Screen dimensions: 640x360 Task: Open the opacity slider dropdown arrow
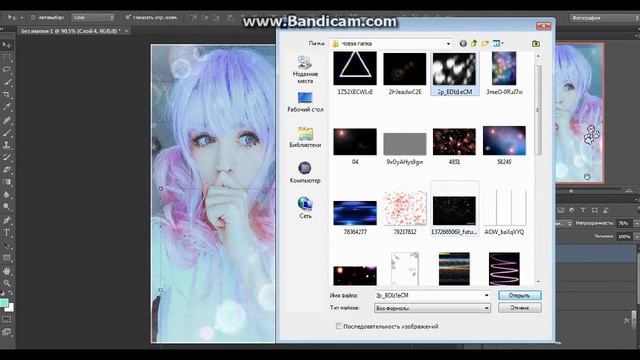click(636, 223)
